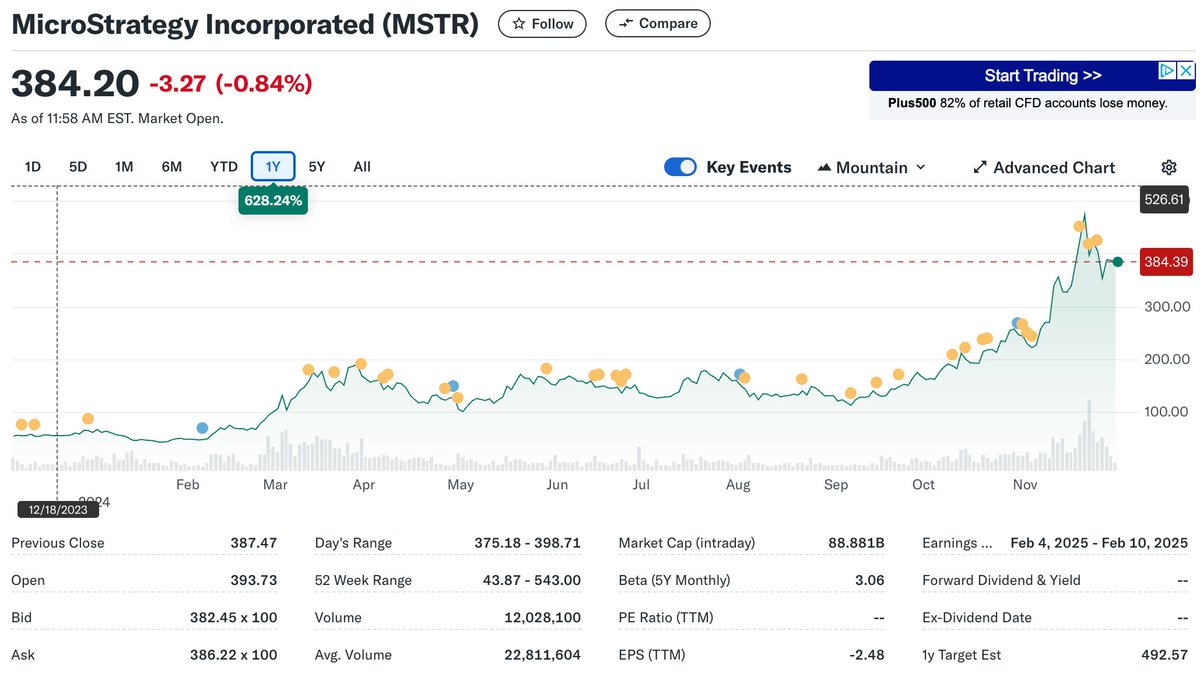Switch chart to 5Y range
Image resolution: width=1200 pixels, height=680 pixels.
[x=317, y=167]
